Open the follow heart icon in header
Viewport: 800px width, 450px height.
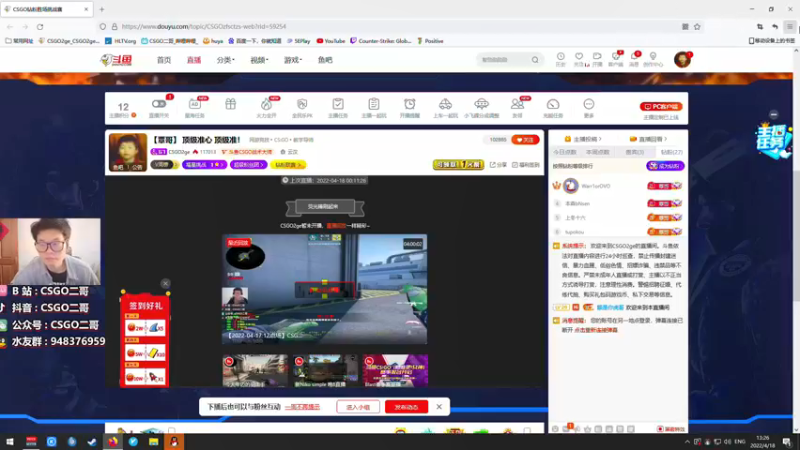click(579, 59)
